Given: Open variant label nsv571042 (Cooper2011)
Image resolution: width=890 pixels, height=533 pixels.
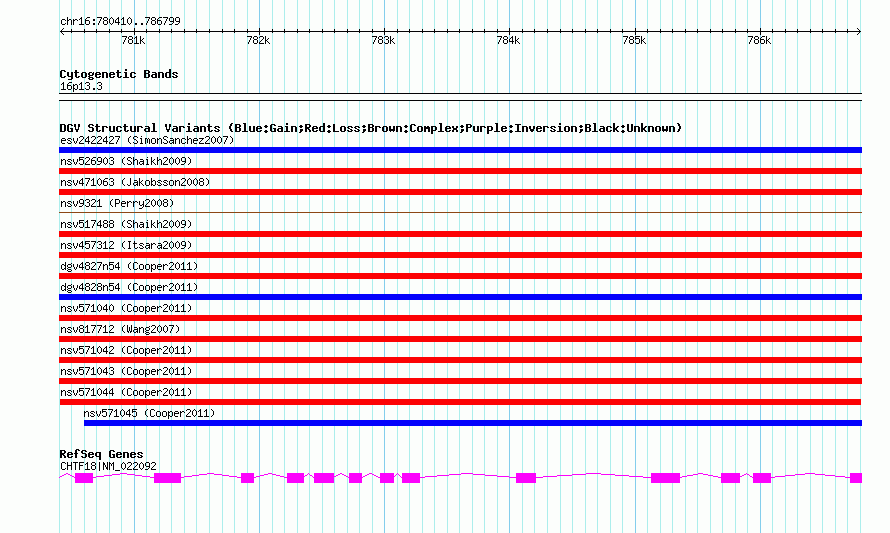Looking at the screenshot, I should coord(126,350).
